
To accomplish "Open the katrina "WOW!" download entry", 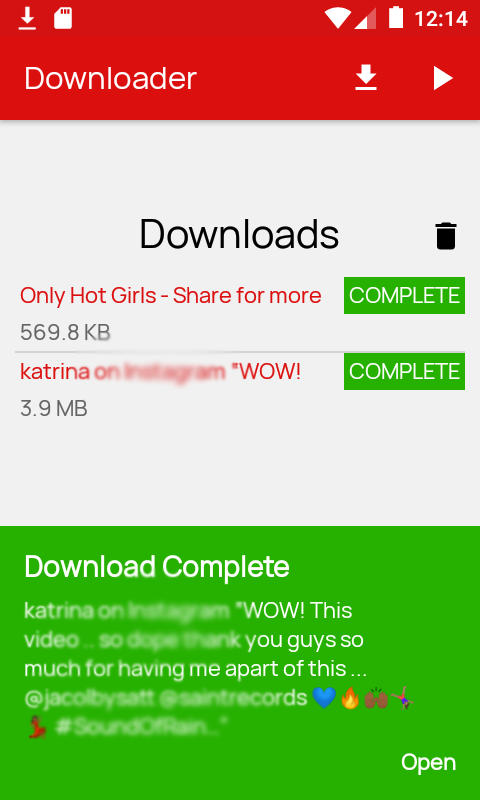I will (x=160, y=371).
